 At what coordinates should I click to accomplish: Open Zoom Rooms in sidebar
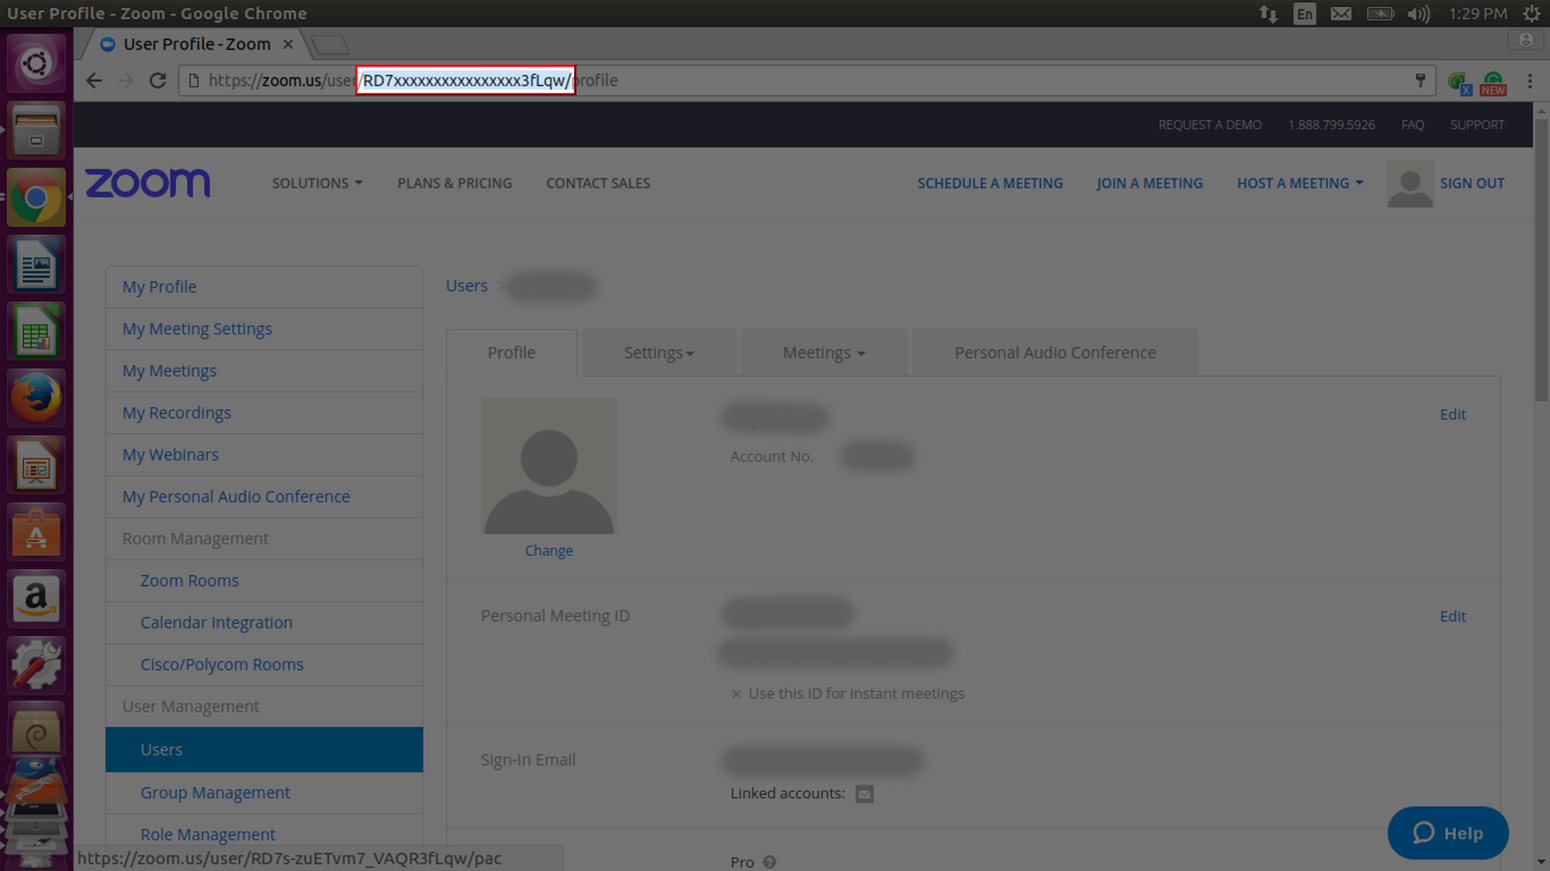point(264,581)
